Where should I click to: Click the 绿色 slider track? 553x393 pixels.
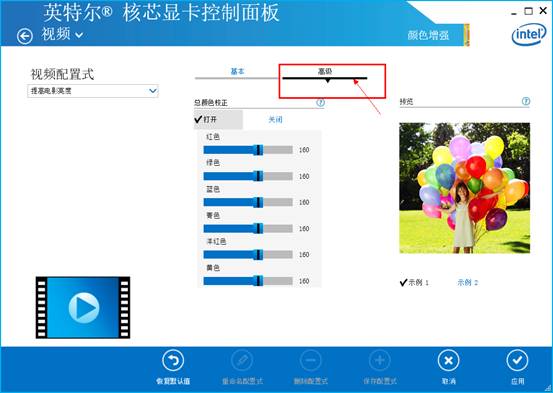248,176
